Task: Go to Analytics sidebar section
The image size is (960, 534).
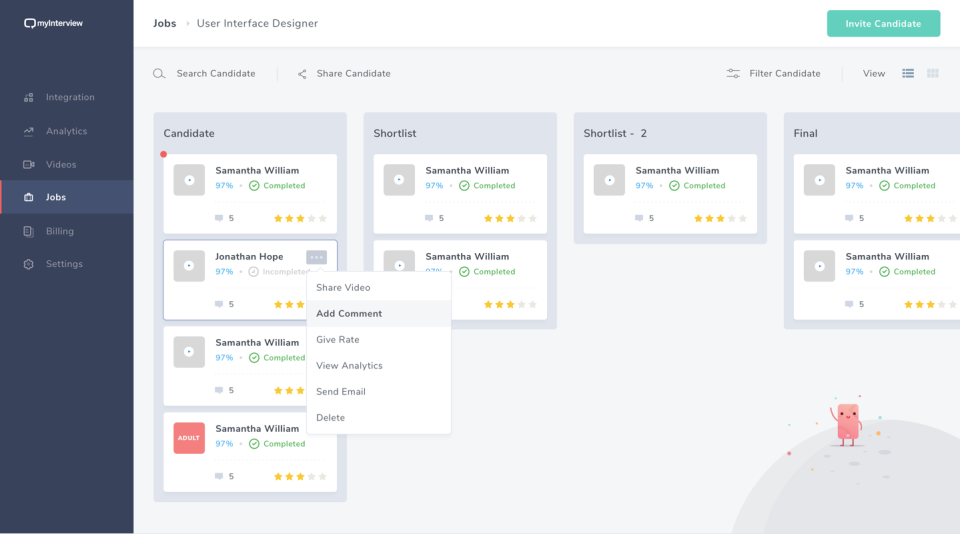Action: click(x=66, y=131)
